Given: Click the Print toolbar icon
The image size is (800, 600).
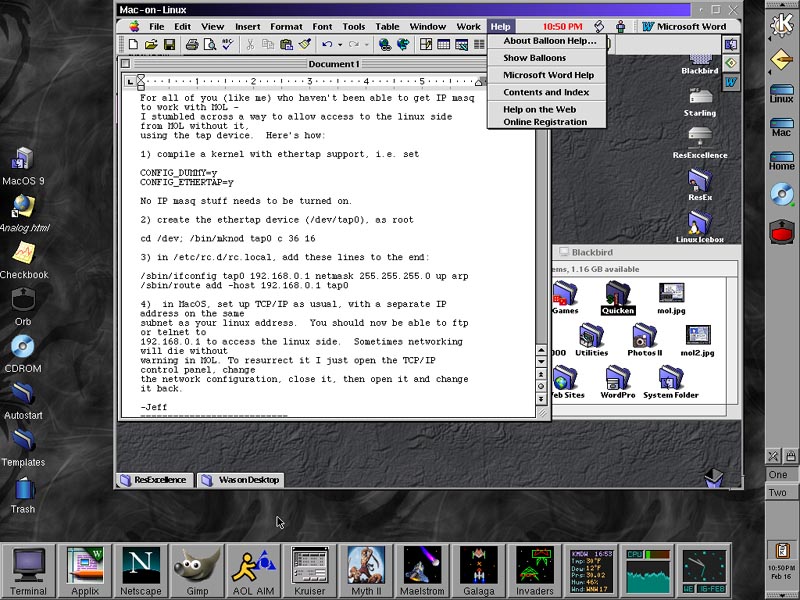Looking at the screenshot, I should pos(192,44).
